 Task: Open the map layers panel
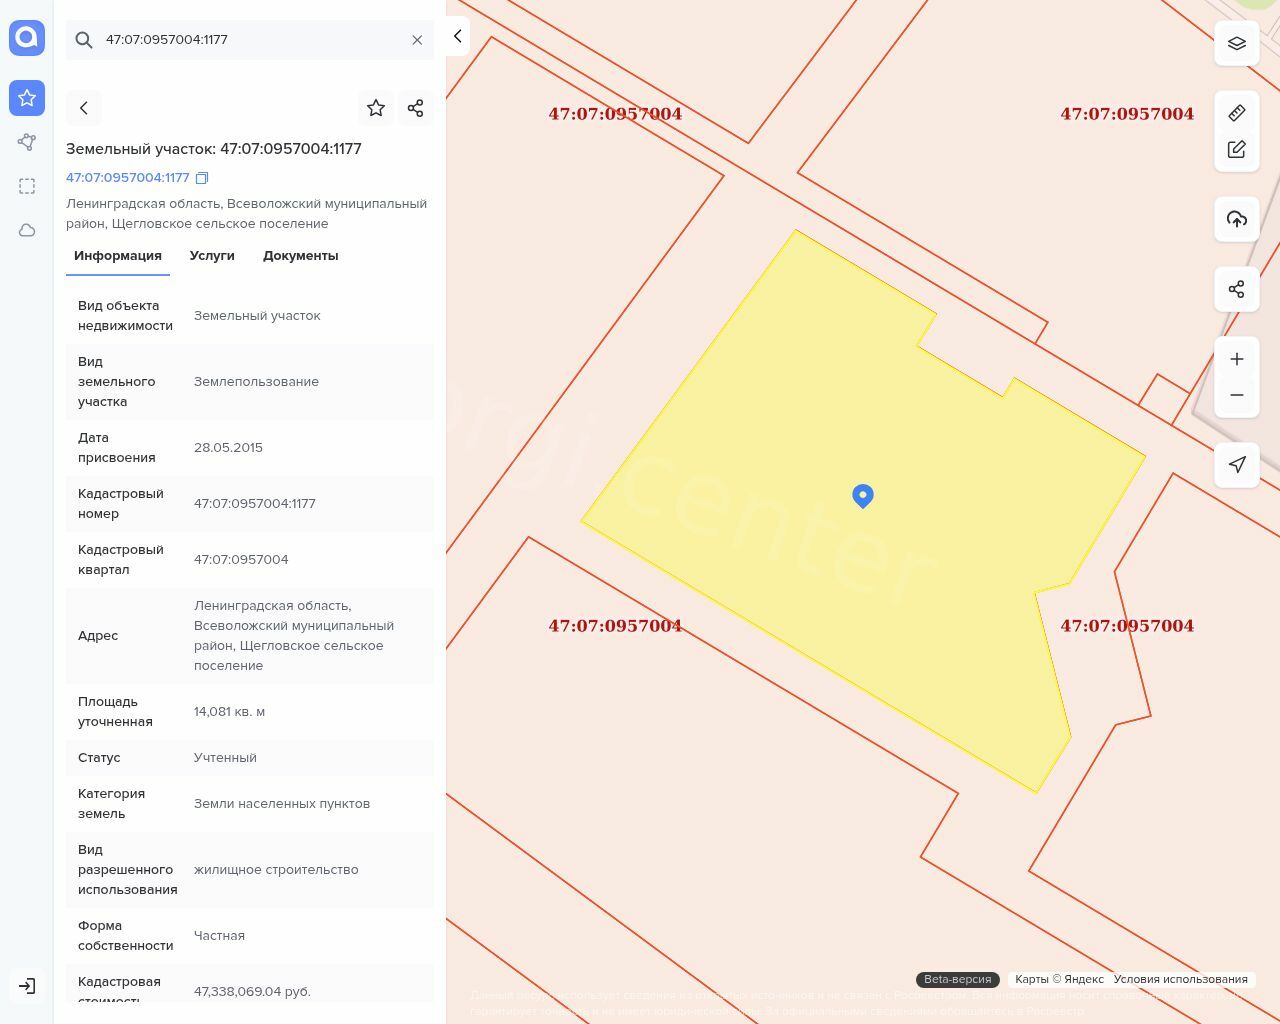(x=1236, y=43)
